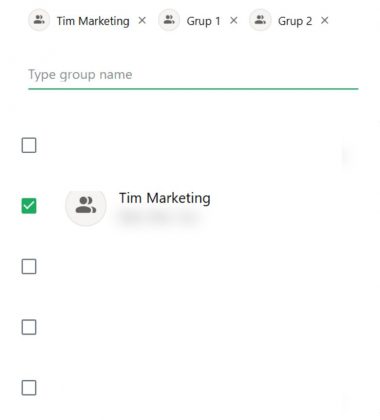Click the blurred subtitle under Tim Marketing
380x420 pixels.
[x=159, y=218]
